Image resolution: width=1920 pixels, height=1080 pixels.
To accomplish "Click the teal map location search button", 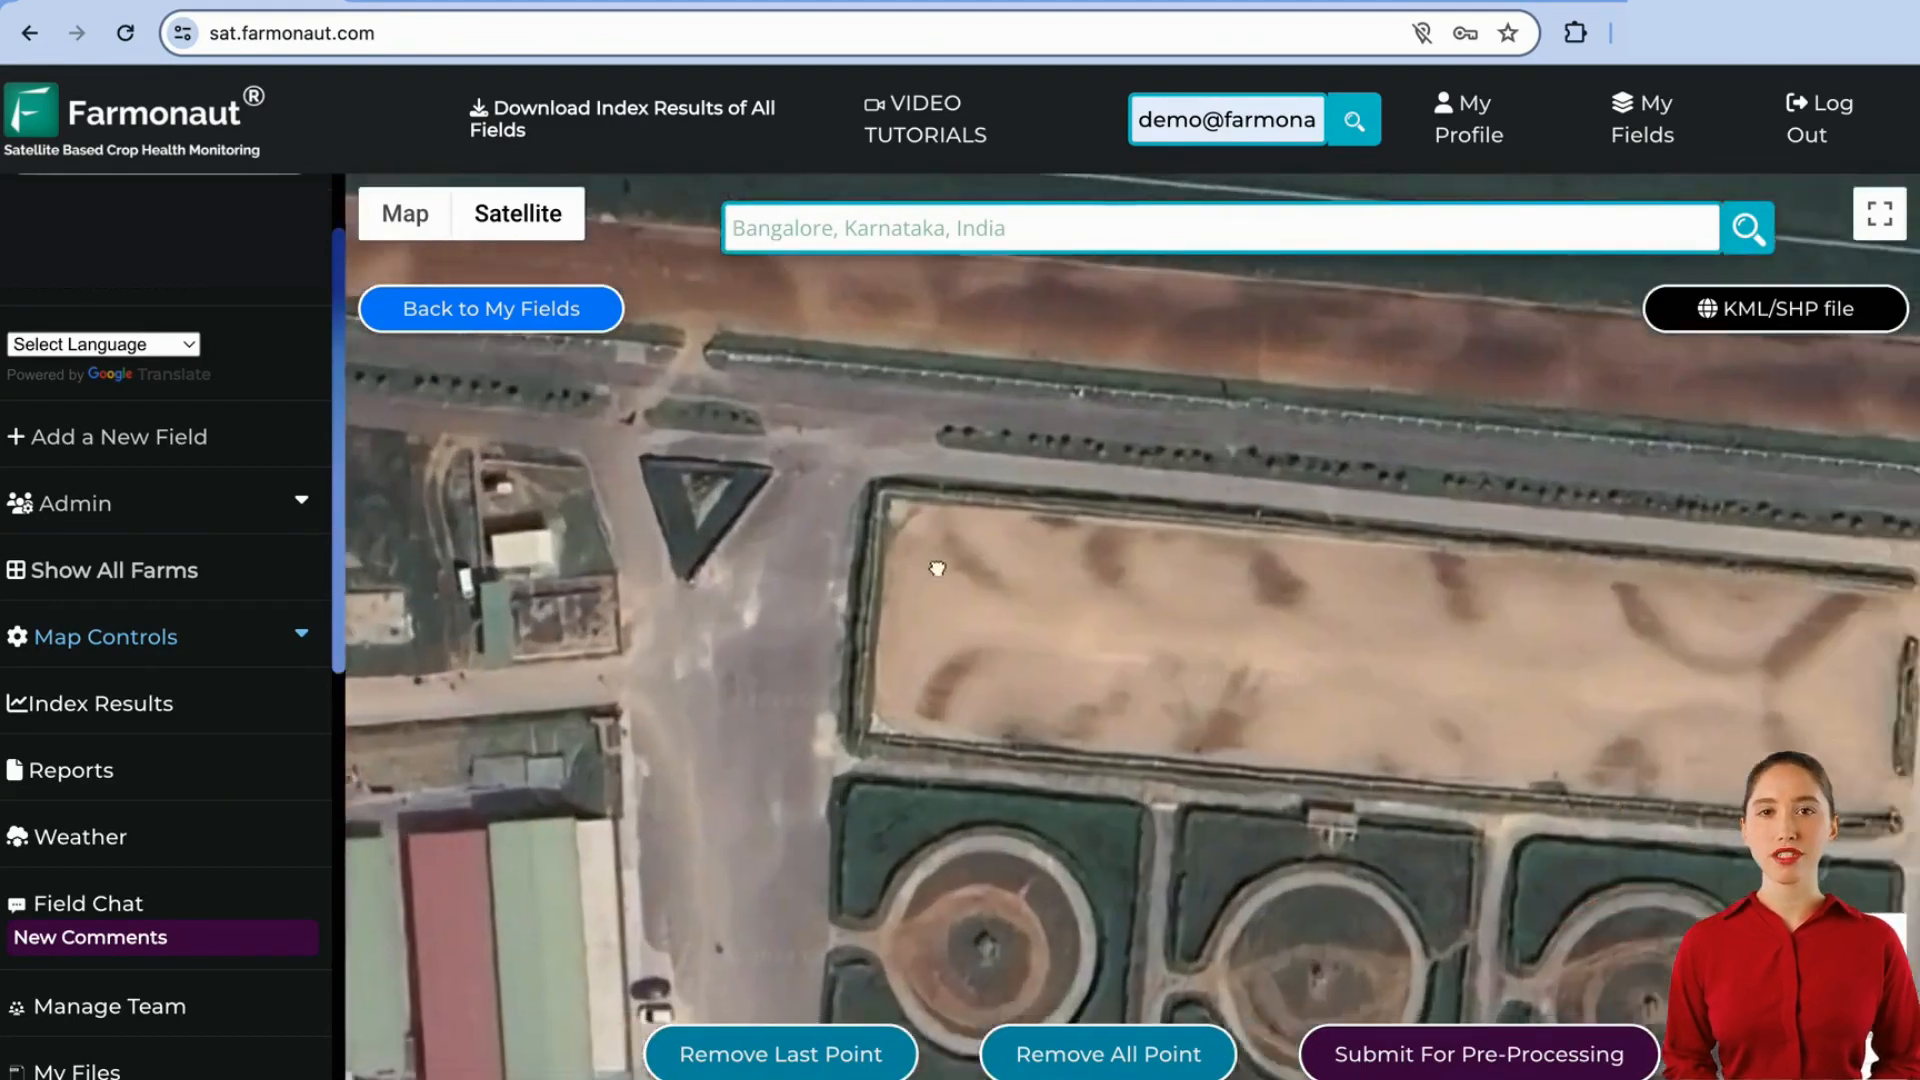I will coord(1747,228).
